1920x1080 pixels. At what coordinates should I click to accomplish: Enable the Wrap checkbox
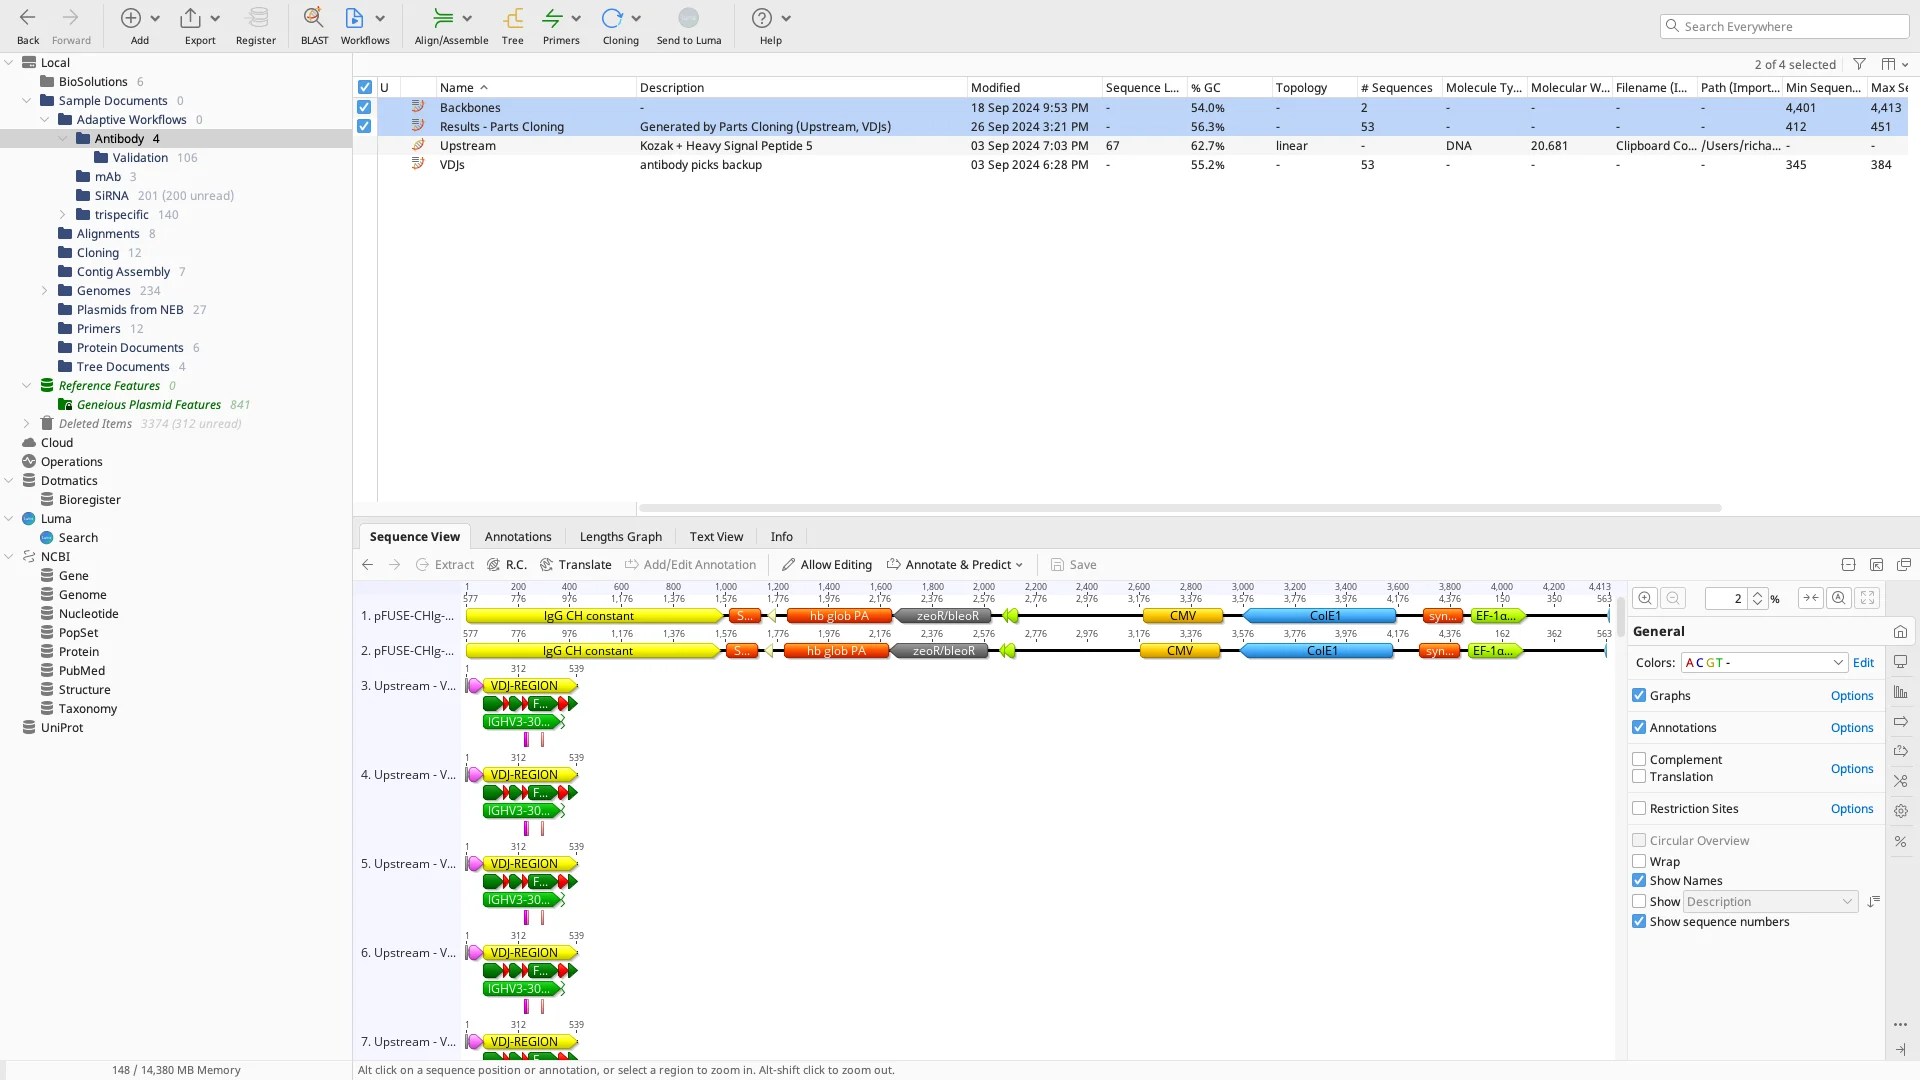[1639, 861]
